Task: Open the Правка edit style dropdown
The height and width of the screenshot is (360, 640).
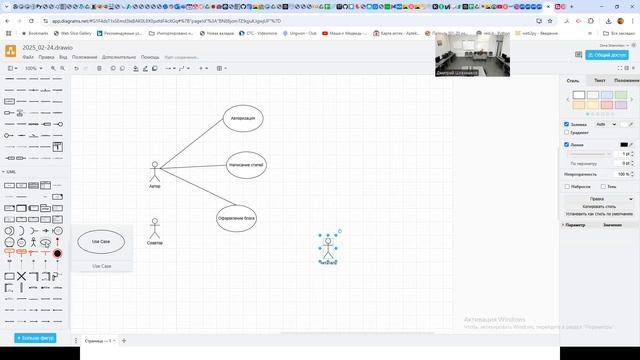Action: (x=599, y=199)
